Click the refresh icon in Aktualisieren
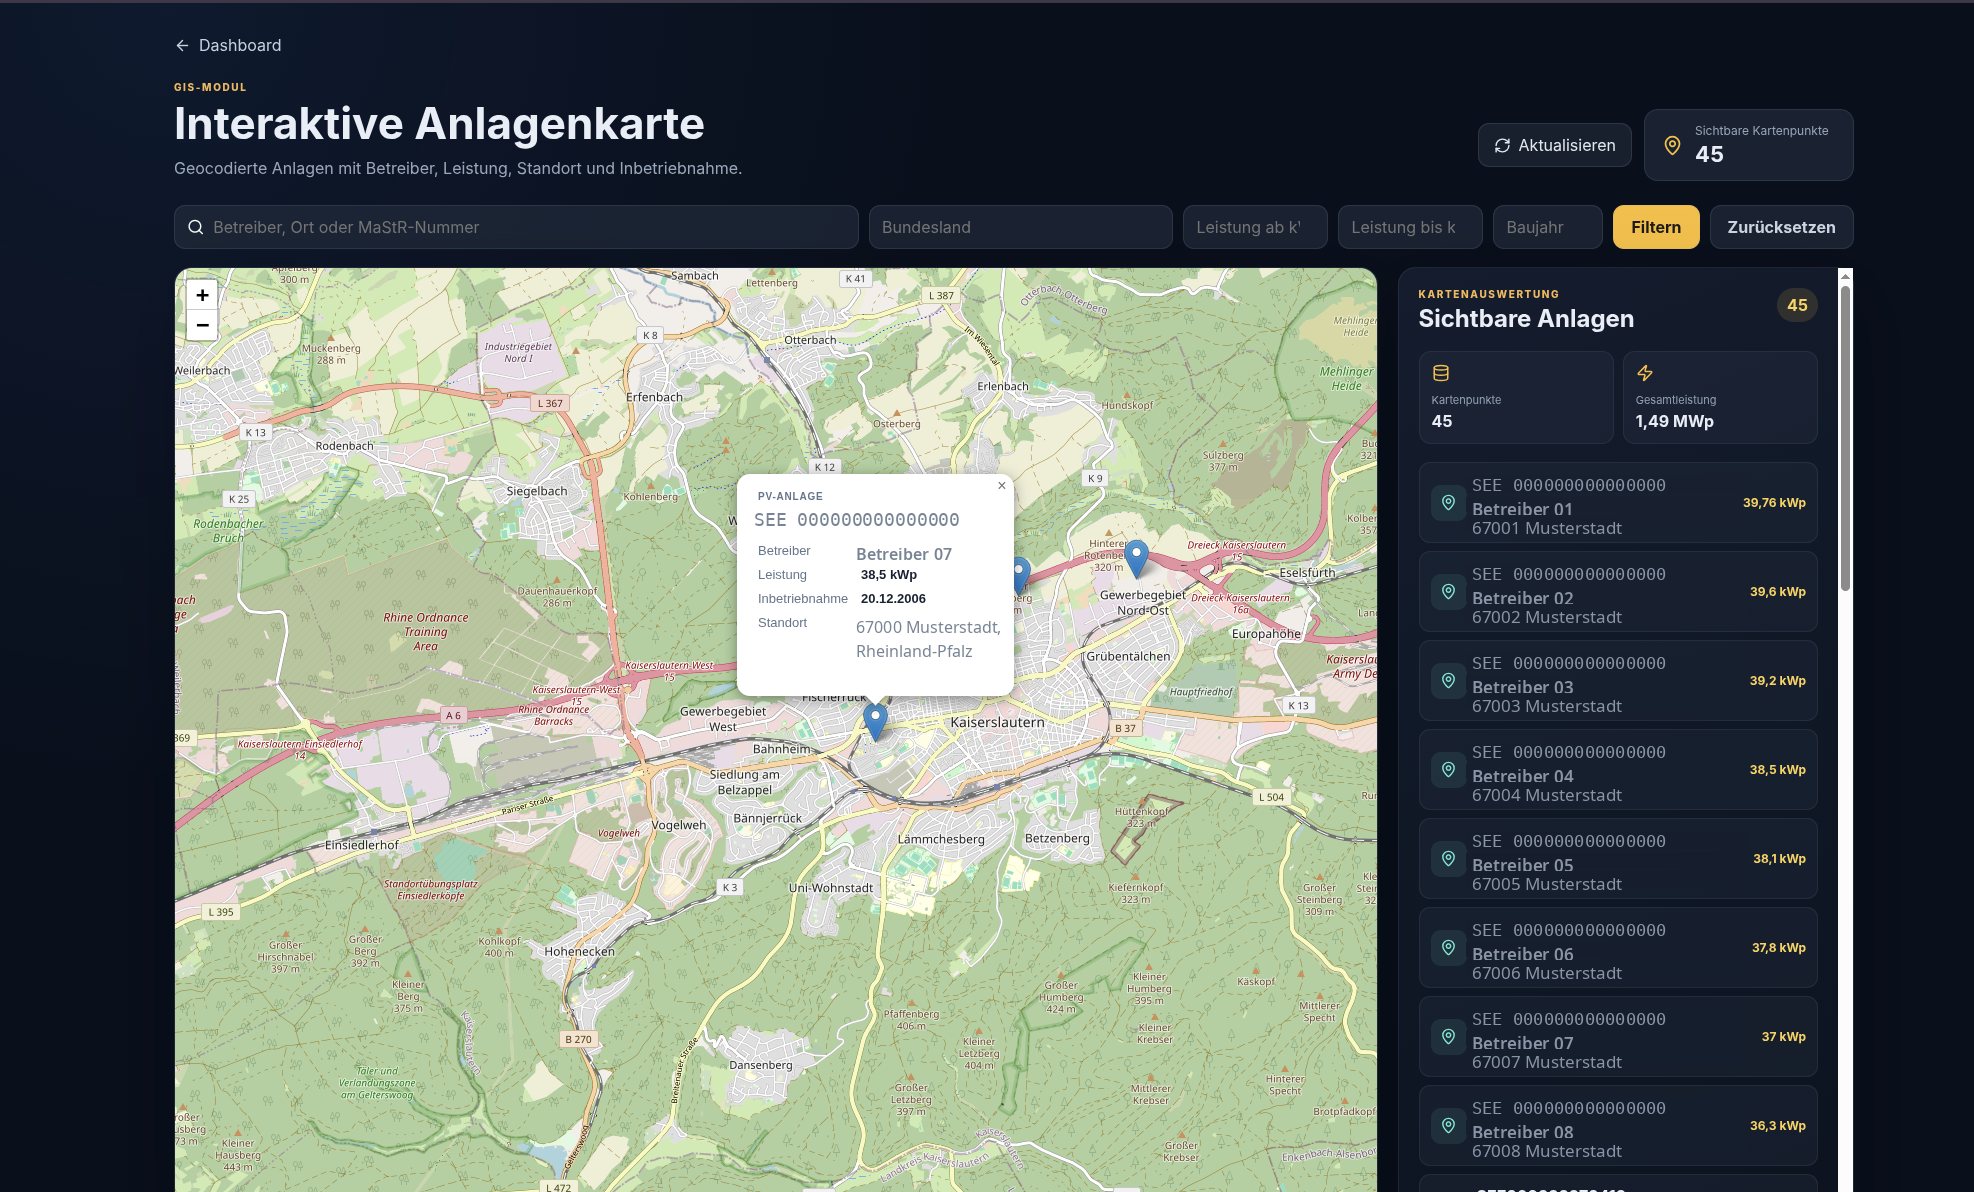The image size is (1974, 1192). [1502, 145]
